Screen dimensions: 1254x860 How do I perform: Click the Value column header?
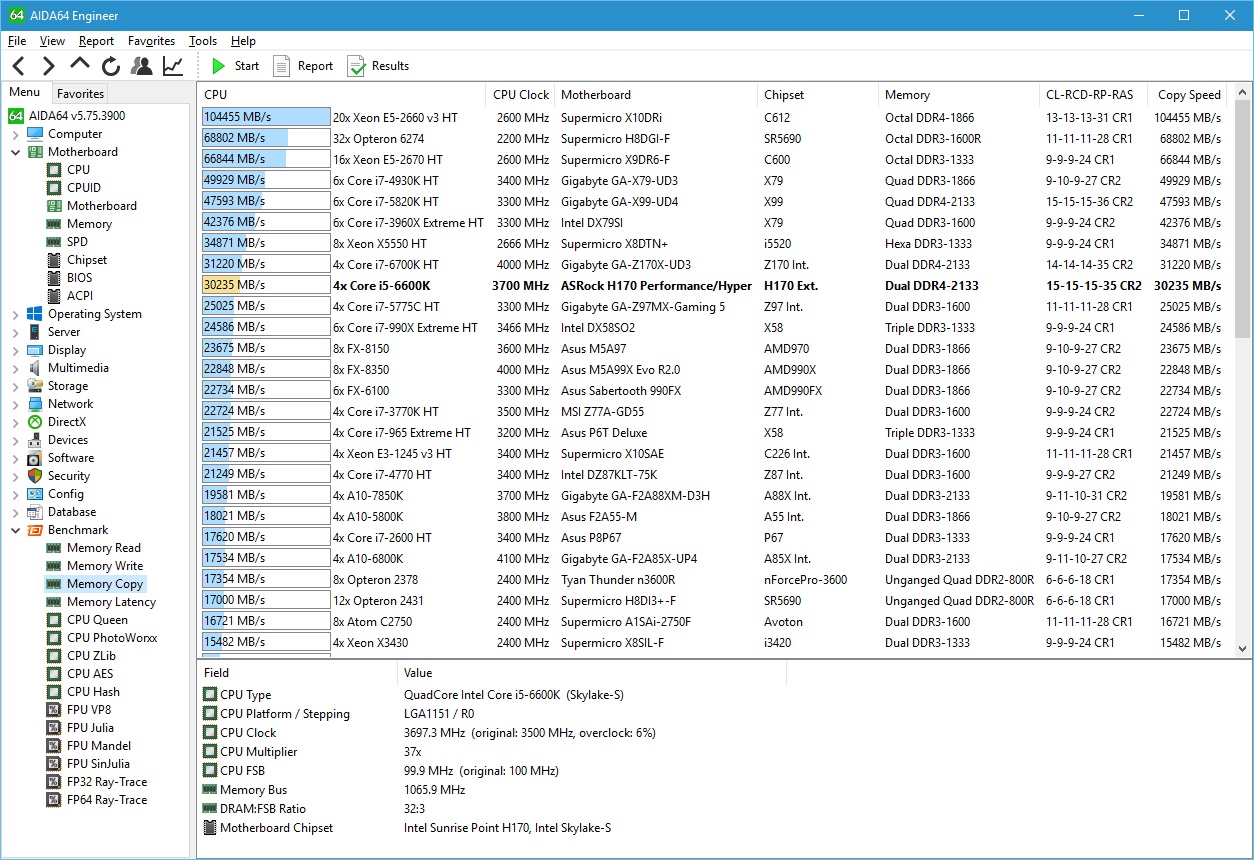(x=592, y=673)
